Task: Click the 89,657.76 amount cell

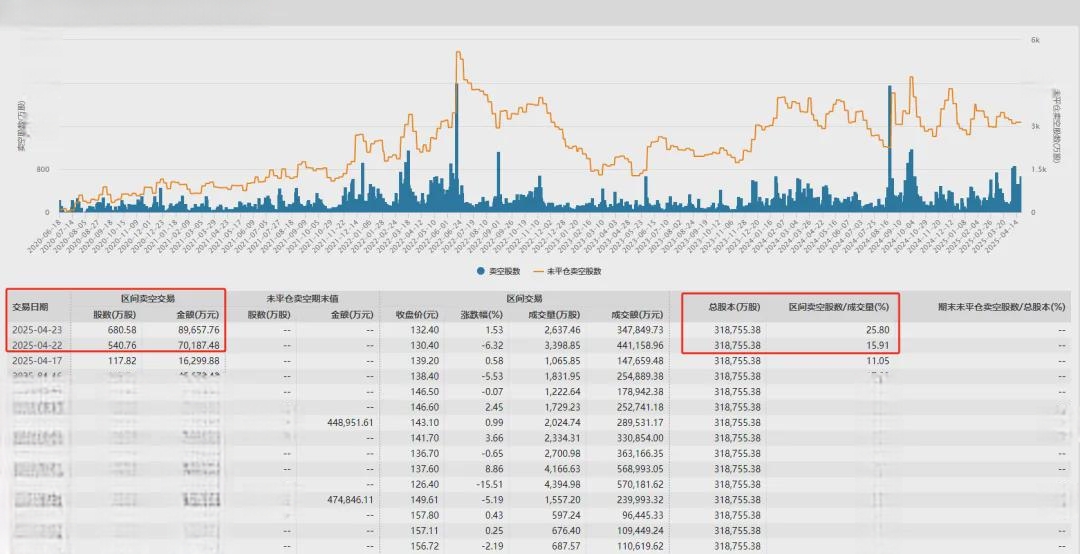Action: [x=199, y=330]
